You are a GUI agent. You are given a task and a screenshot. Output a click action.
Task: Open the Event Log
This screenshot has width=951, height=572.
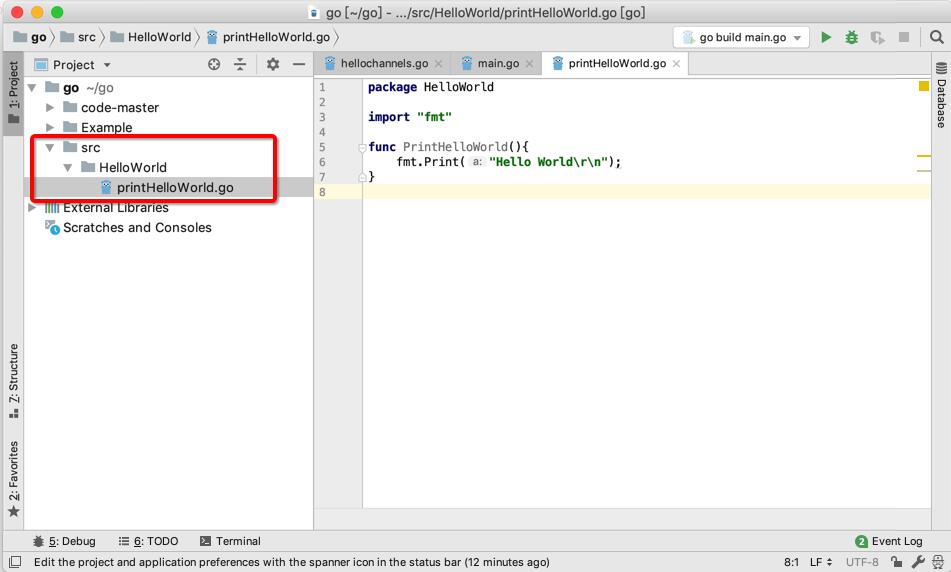889,541
